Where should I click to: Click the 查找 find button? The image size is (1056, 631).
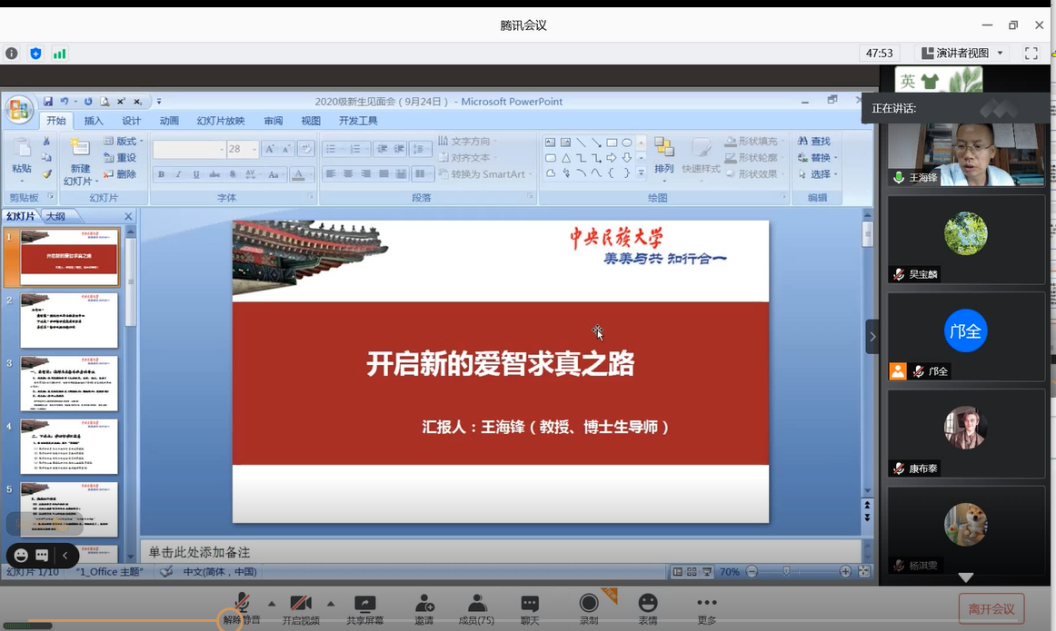(x=814, y=142)
